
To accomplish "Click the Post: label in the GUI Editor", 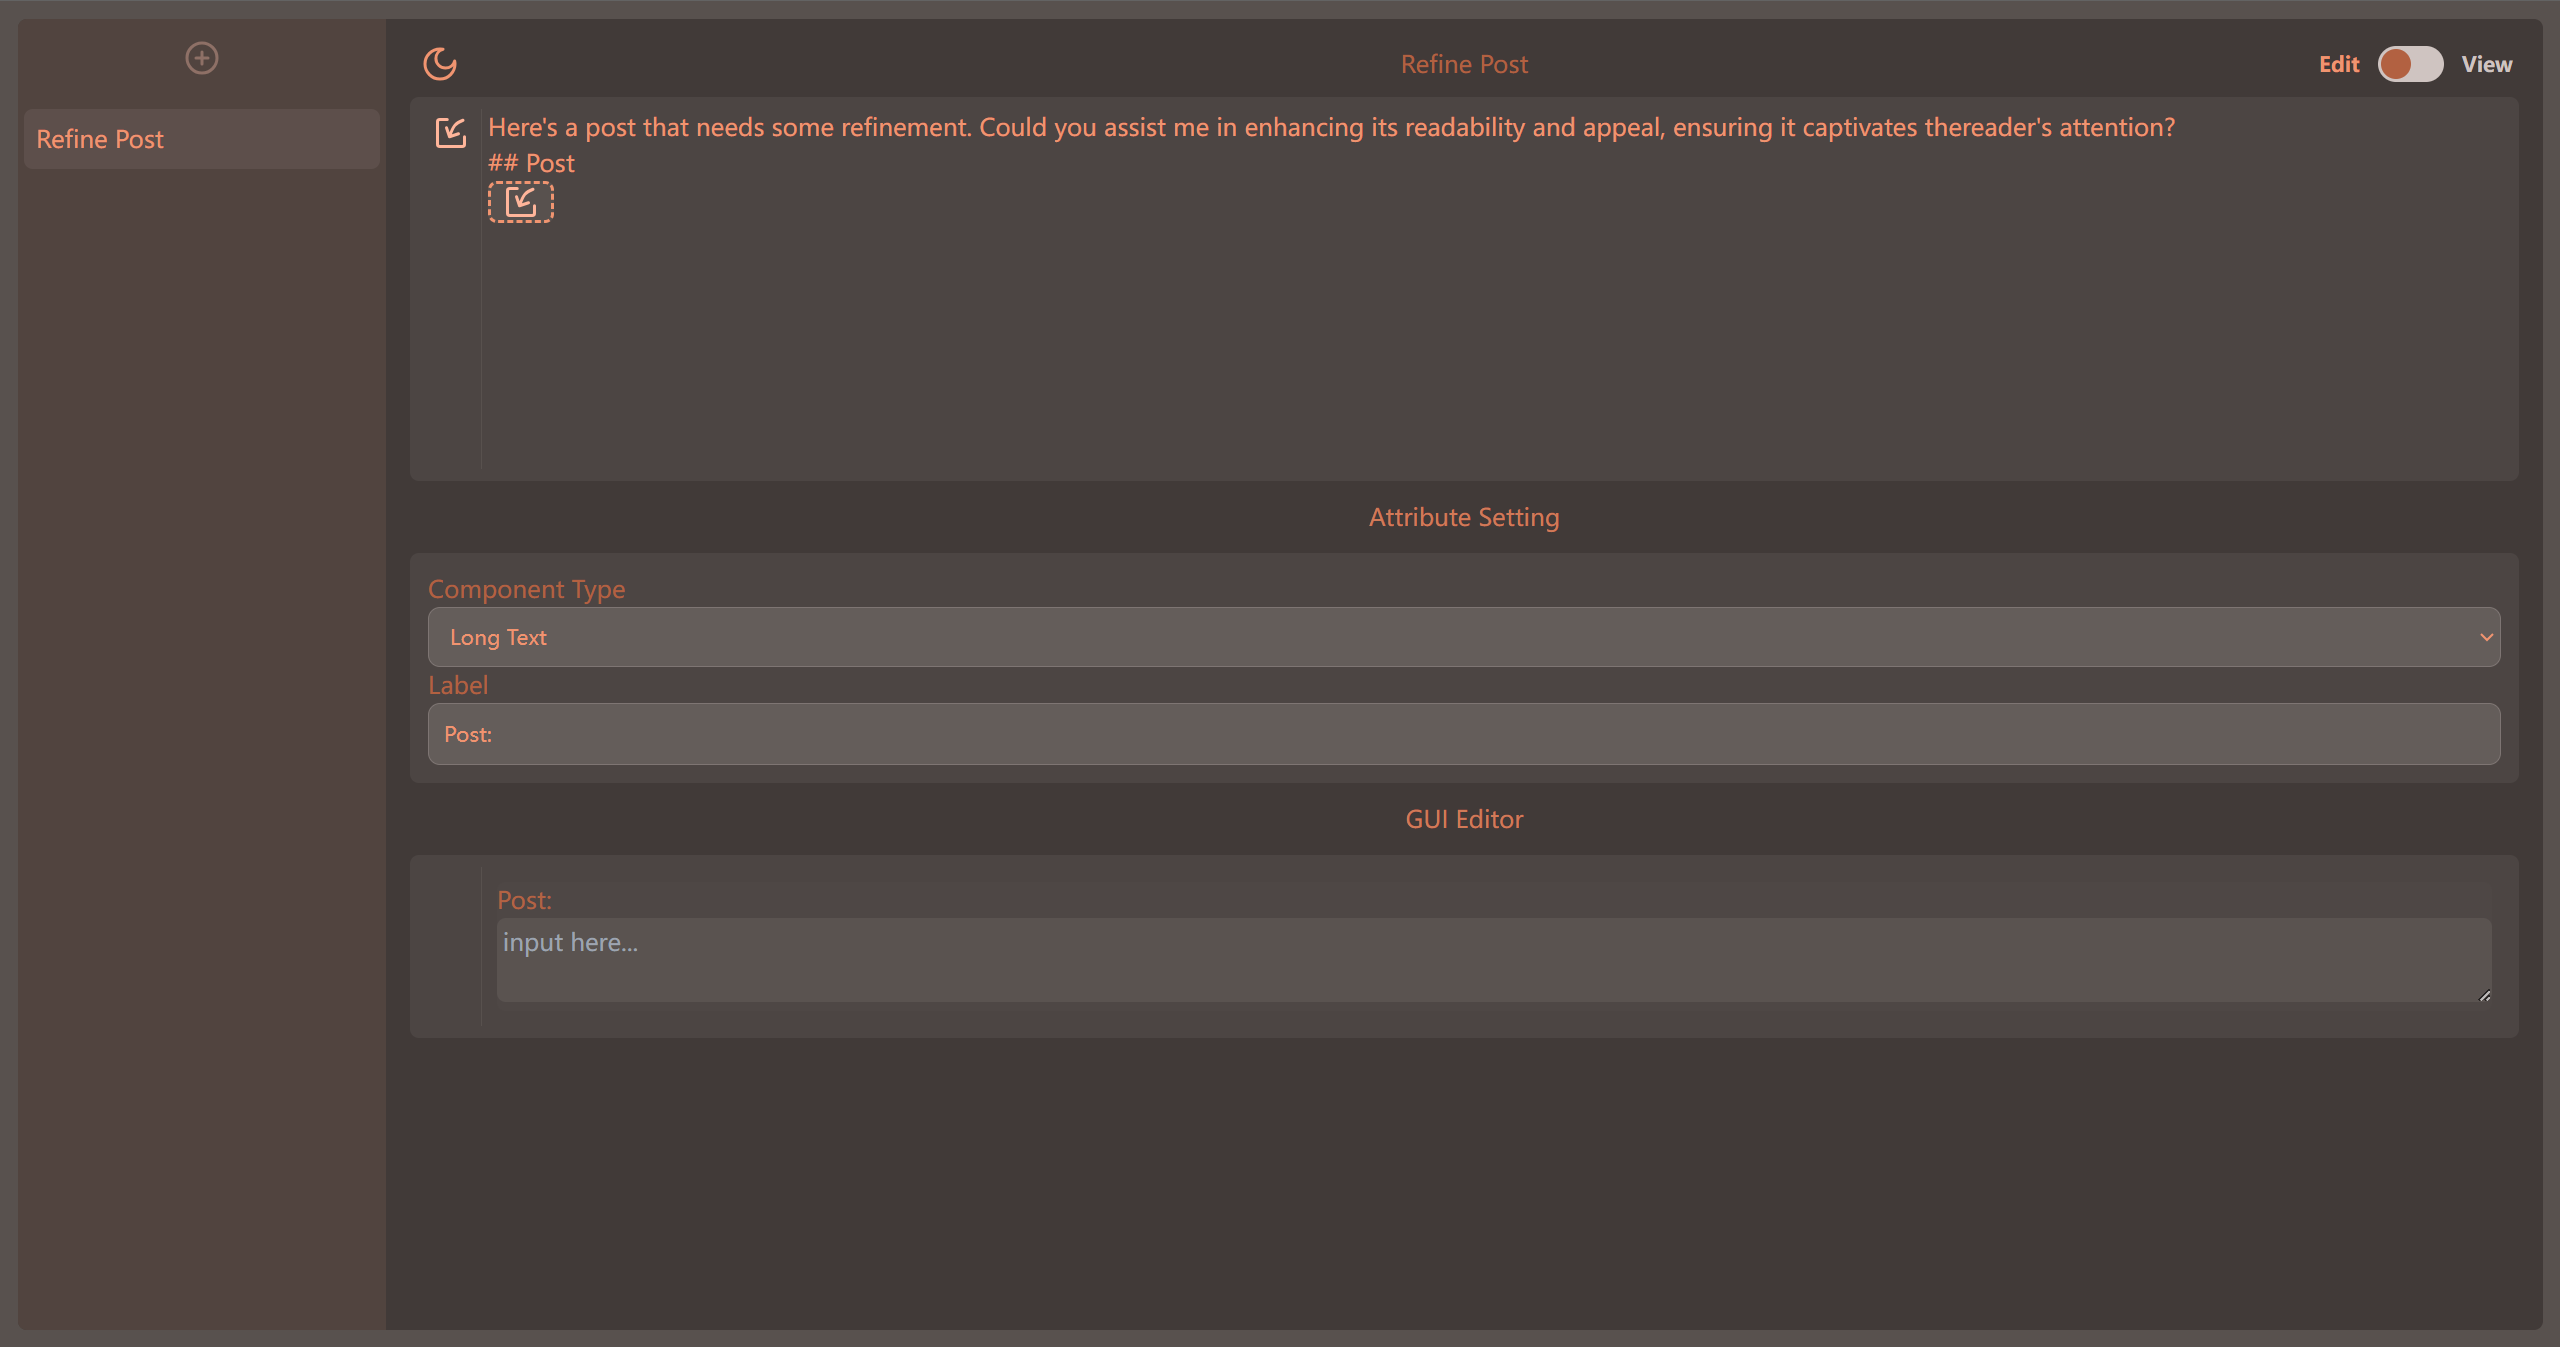I will (x=524, y=900).
